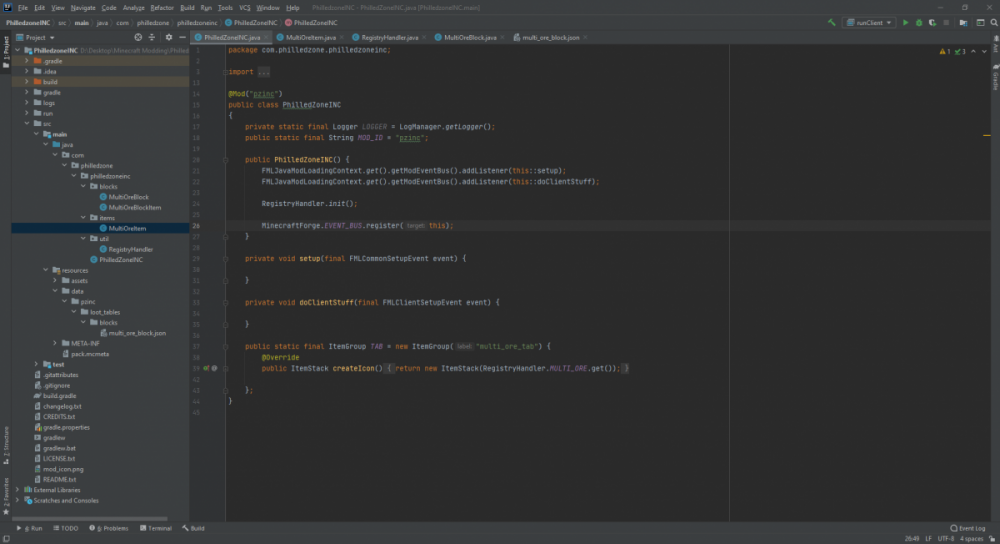
Task: Collapse the items package arrow
Action: [84, 218]
